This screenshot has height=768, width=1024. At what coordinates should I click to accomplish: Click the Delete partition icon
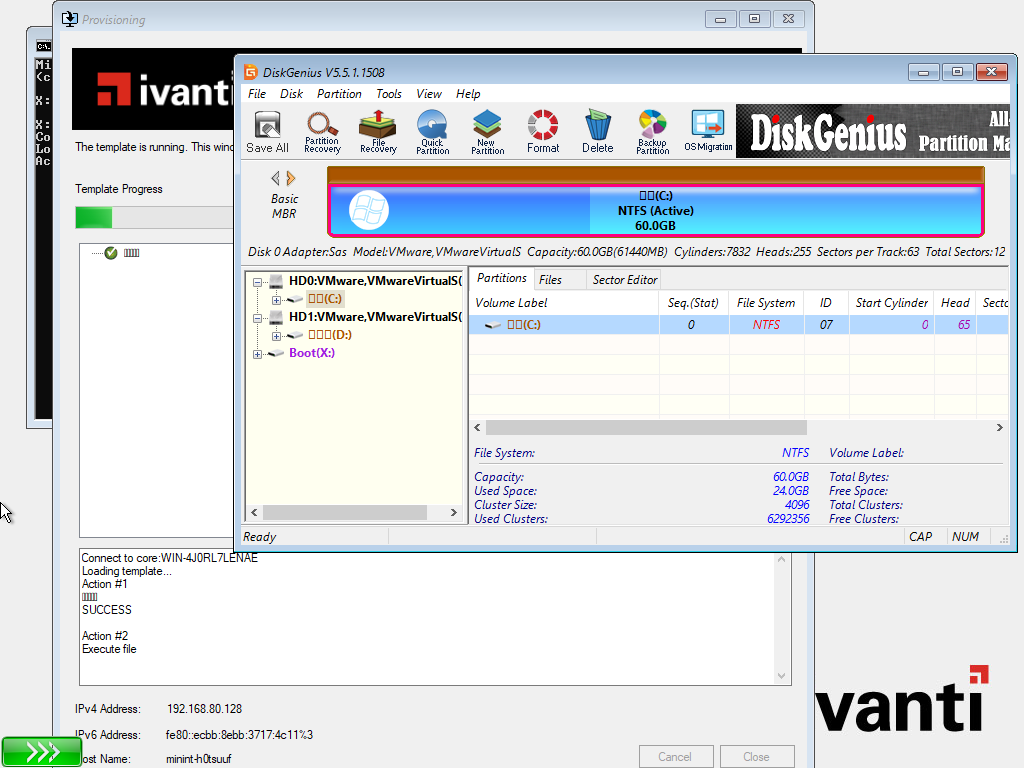click(x=597, y=131)
